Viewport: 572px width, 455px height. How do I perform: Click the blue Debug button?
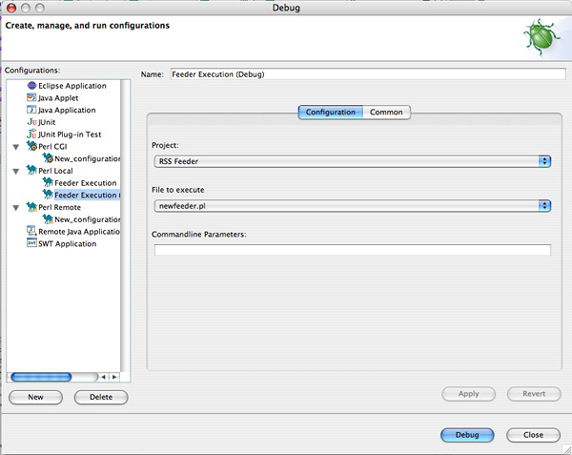tap(467, 435)
